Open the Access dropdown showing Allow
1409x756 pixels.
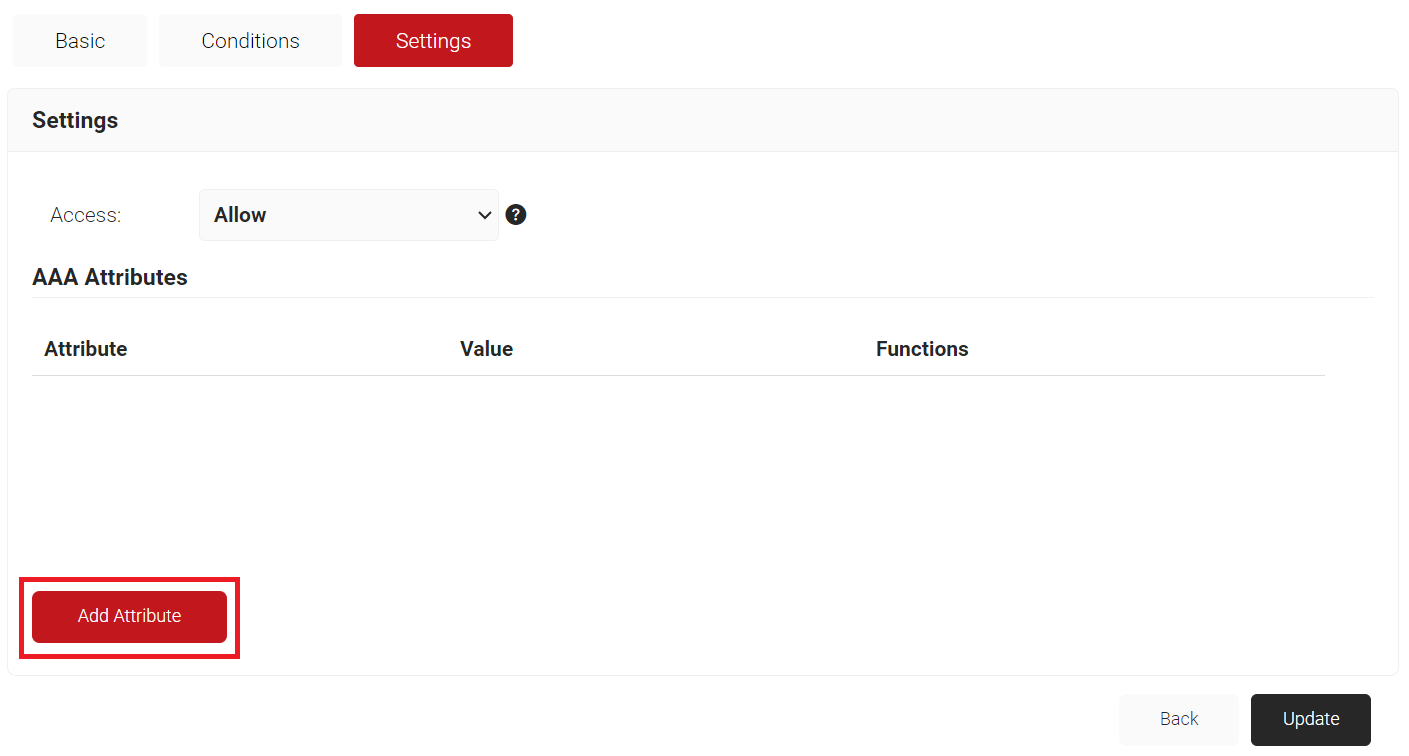pos(348,215)
